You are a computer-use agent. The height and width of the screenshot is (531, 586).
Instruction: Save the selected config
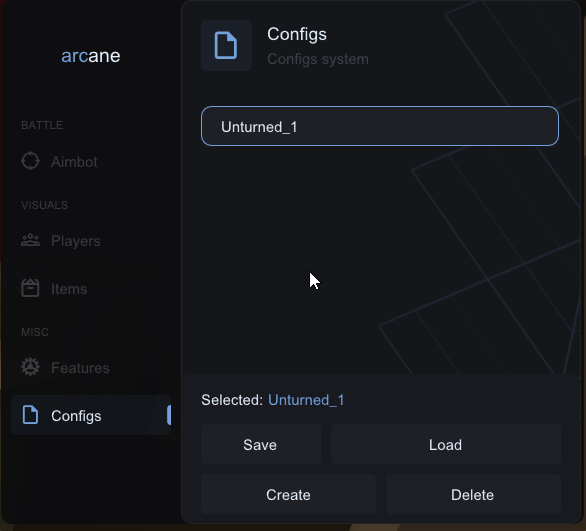261,444
